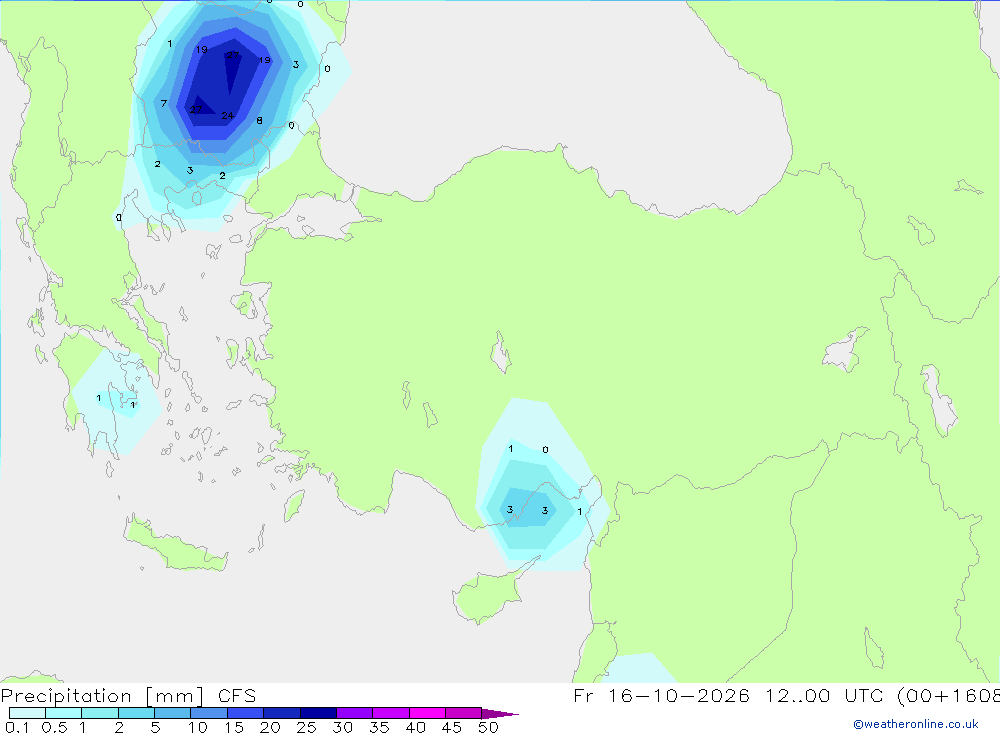The width and height of the screenshot is (1000, 733).
Task: Click legend tick label '40'
Action: pyautogui.click(x=416, y=727)
